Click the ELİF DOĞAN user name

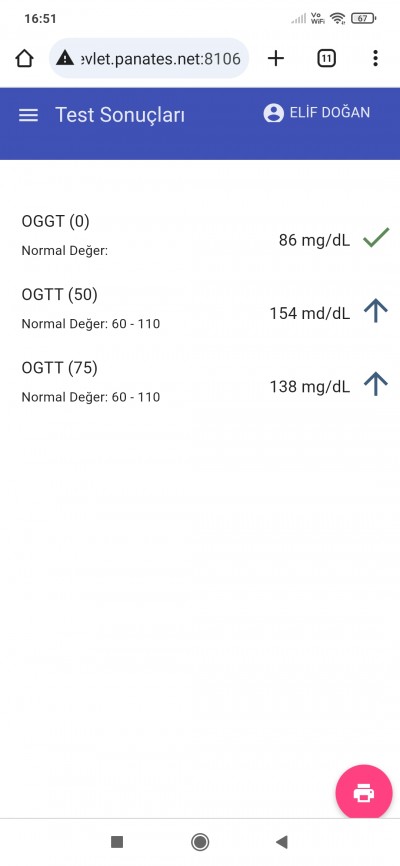pyautogui.click(x=330, y=113)
